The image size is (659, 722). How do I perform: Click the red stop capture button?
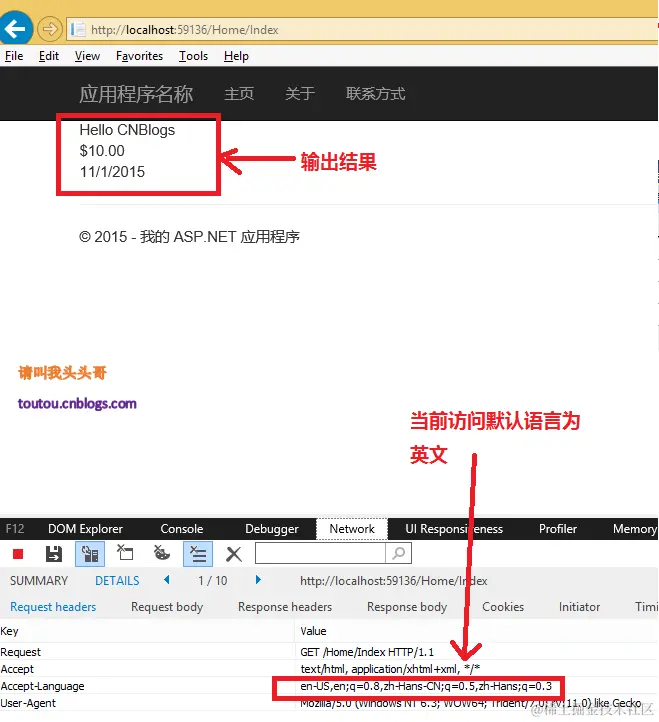coord(18,553)
